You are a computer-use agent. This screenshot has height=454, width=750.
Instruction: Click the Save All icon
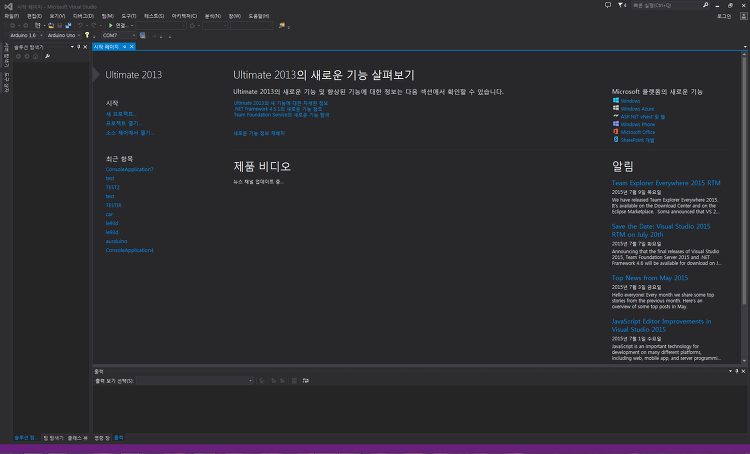[68, 25]
